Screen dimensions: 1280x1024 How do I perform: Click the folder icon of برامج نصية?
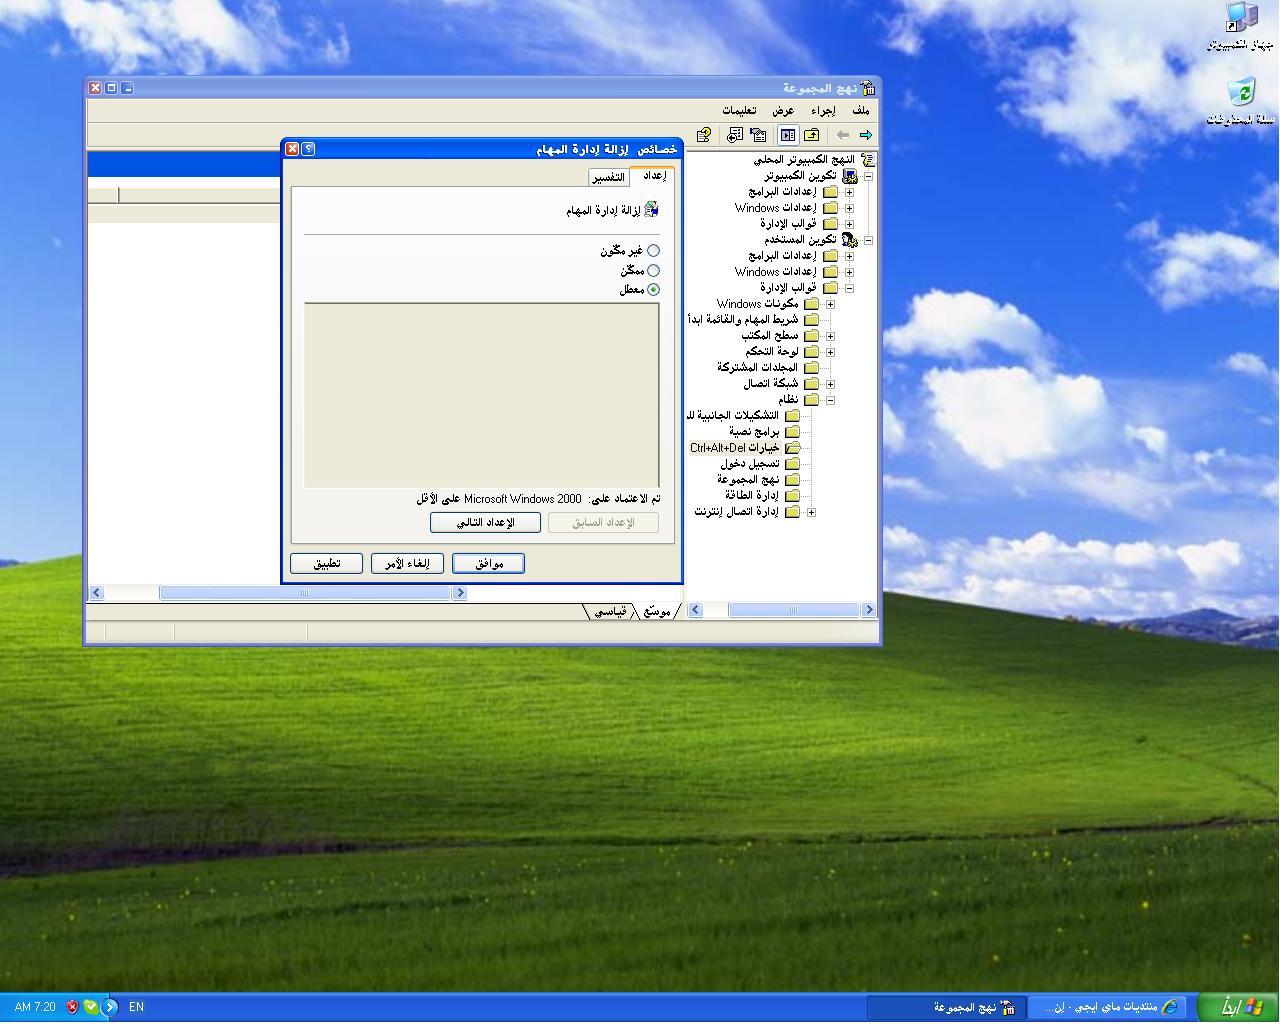792,432
